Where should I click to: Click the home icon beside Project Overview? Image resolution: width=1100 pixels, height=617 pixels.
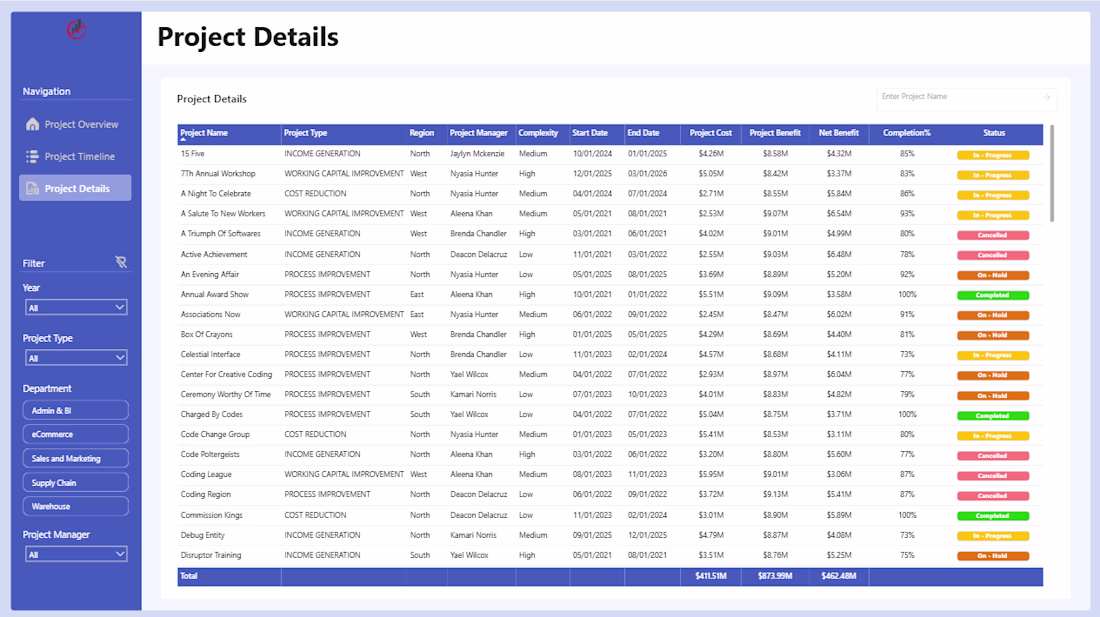click(32, 124)
